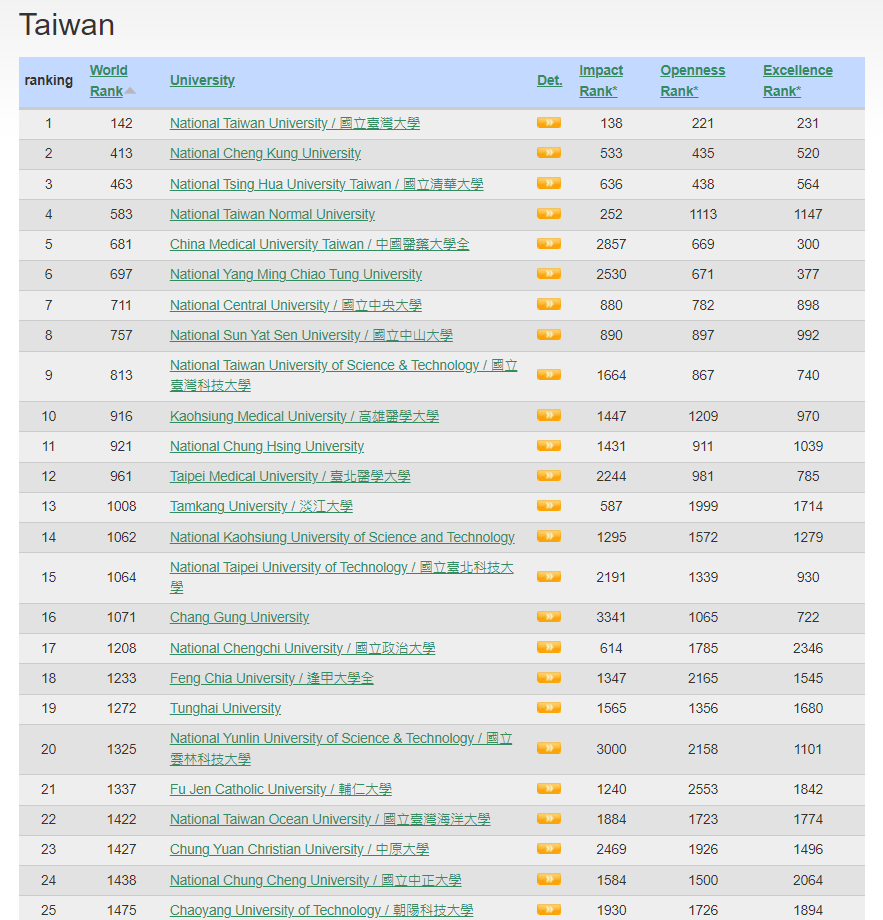Sort by Impact Rank column
883x920 pixels.
pos(601,80)
